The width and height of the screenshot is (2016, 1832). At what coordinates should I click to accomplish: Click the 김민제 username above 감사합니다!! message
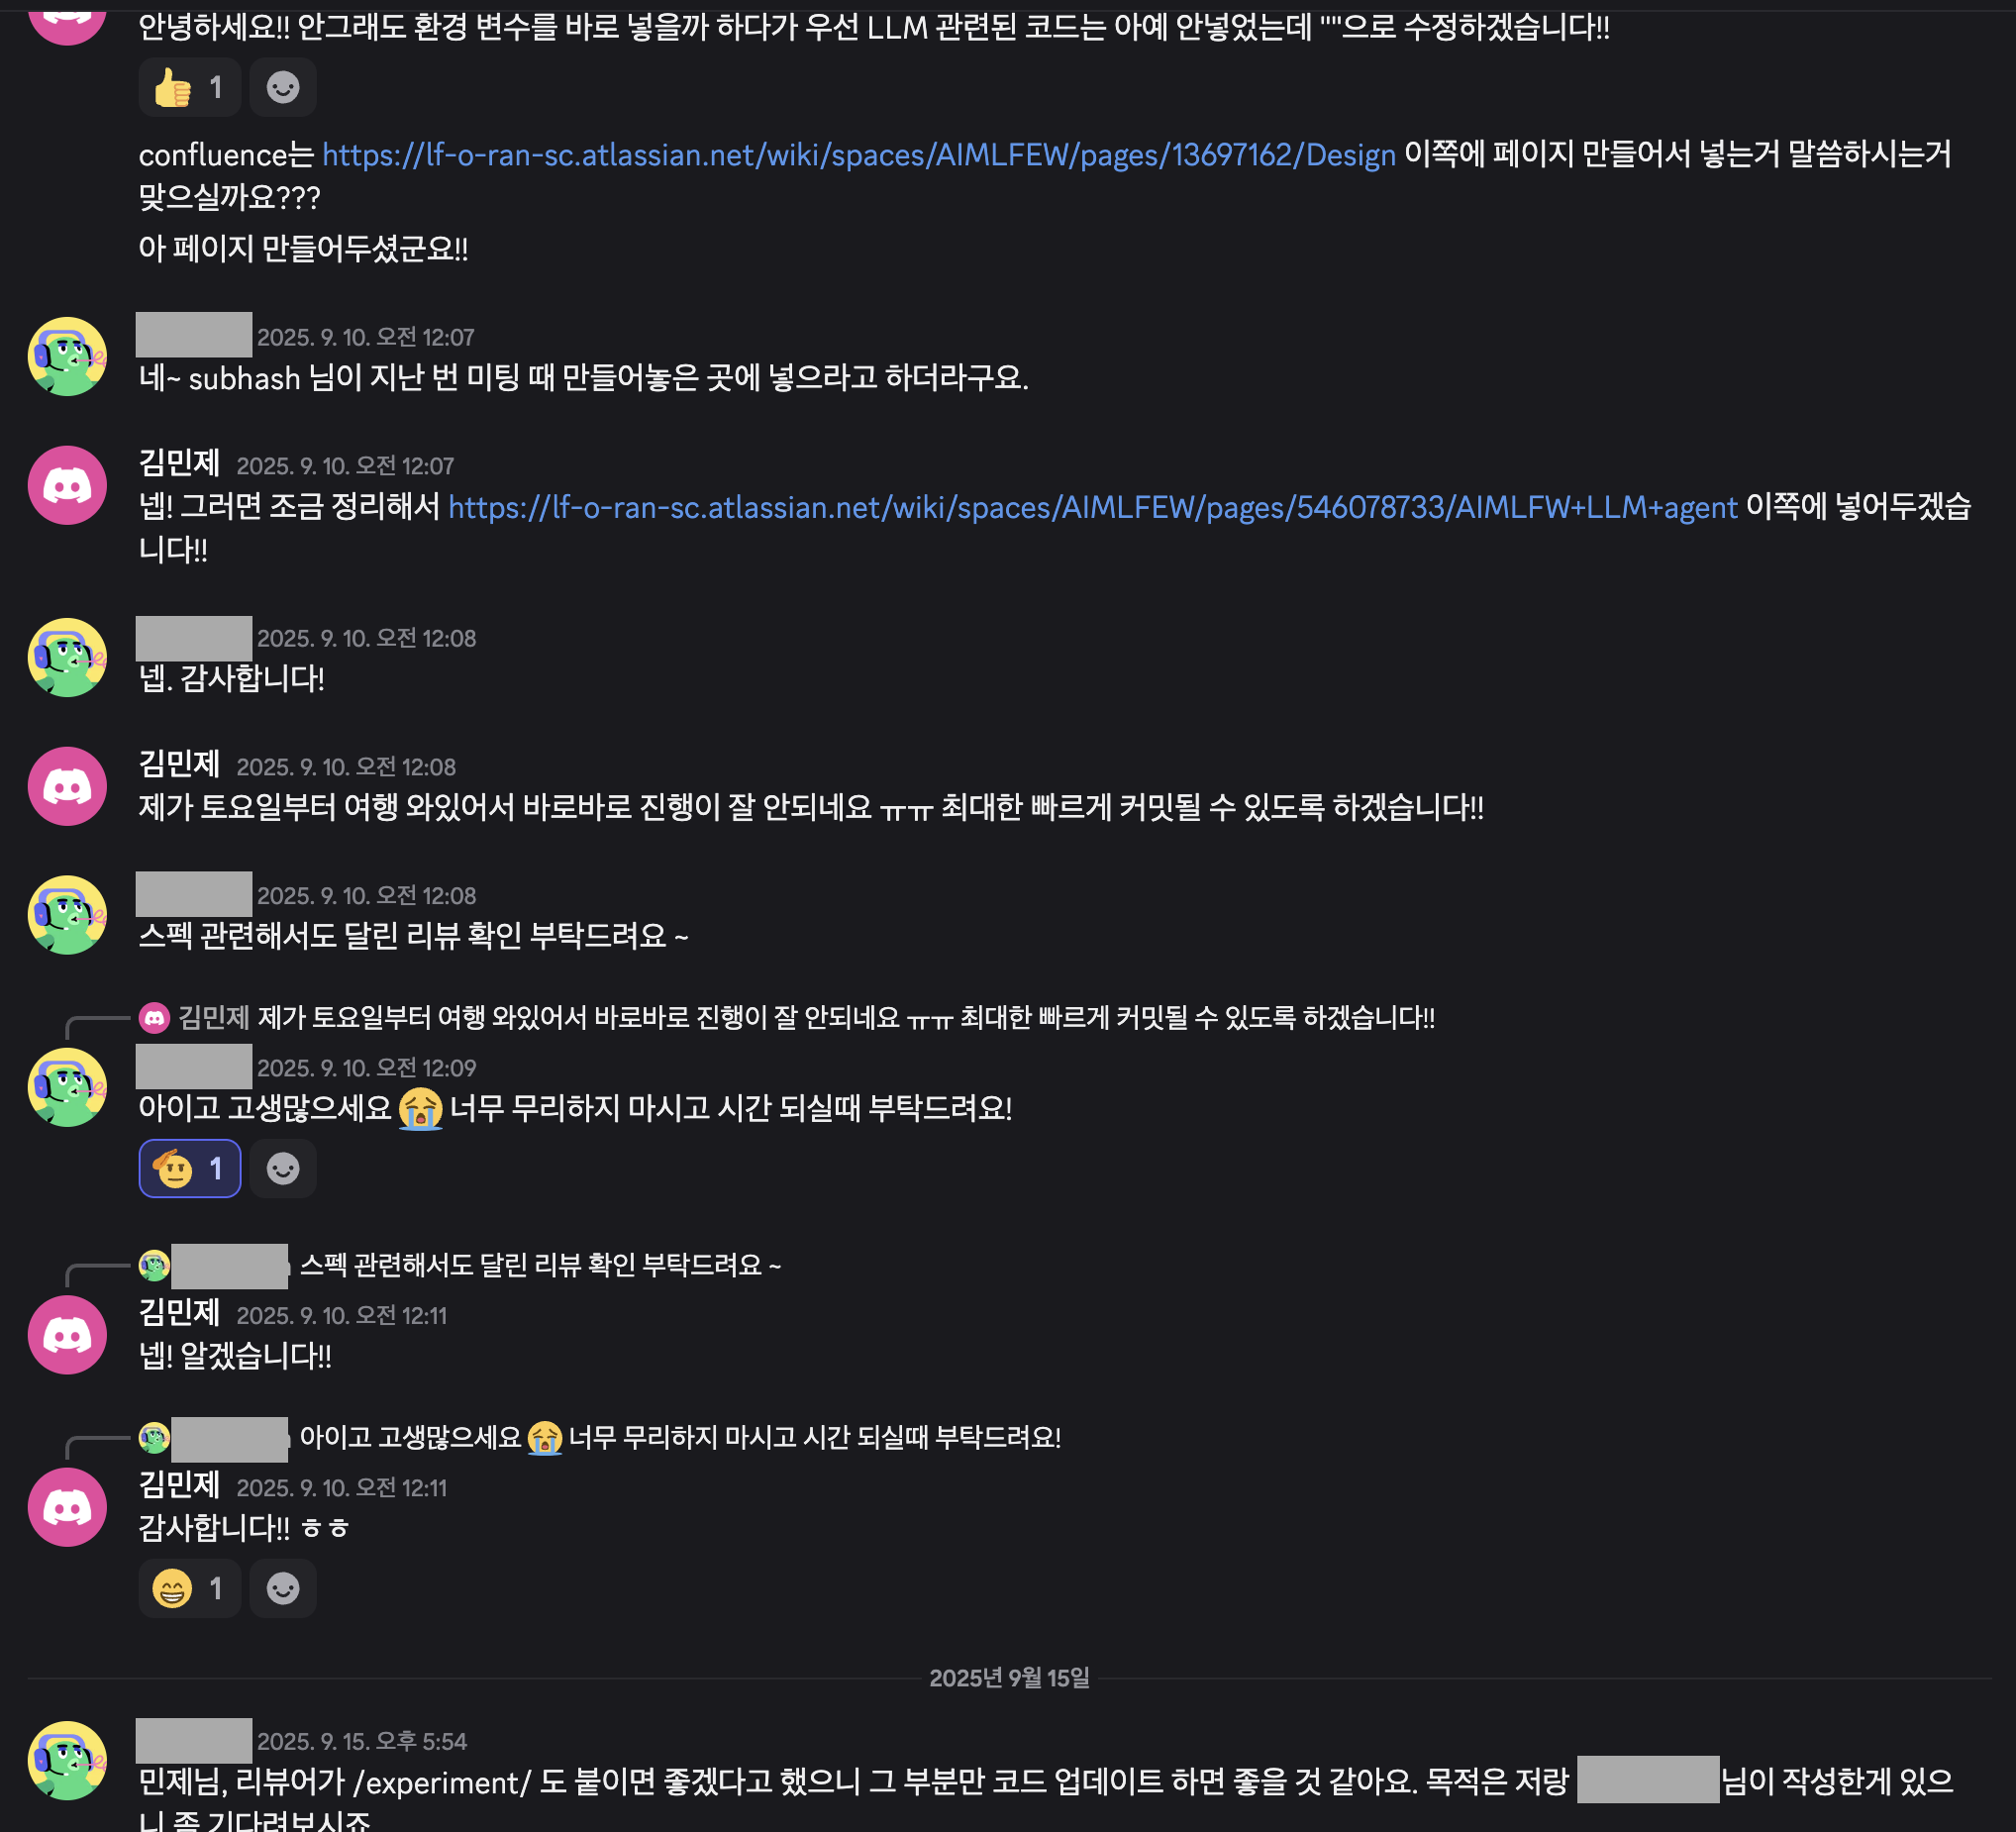point(179,1485)
